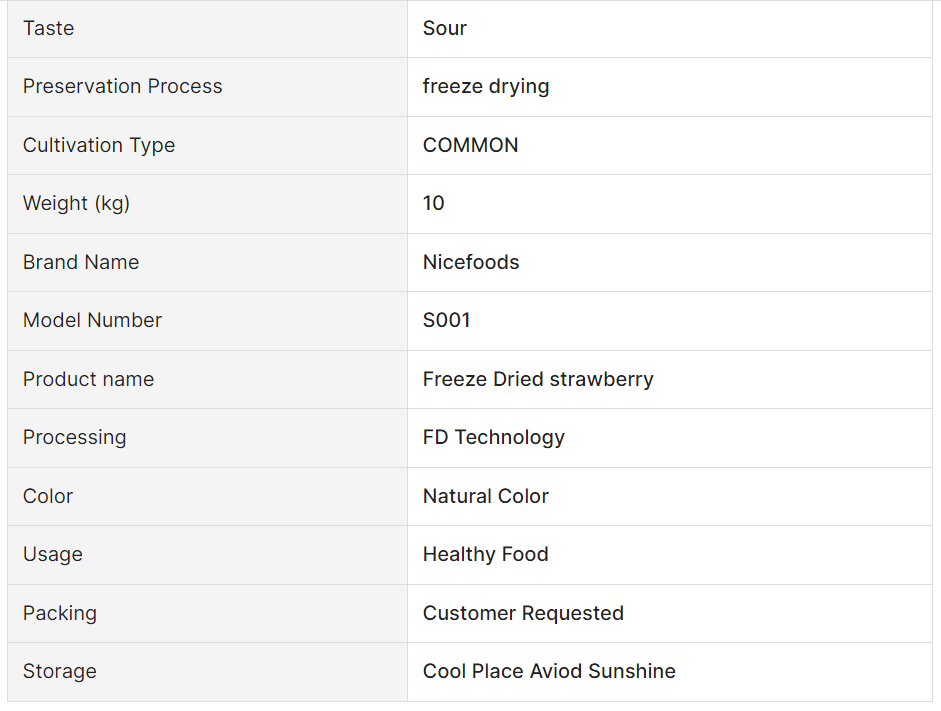
Task: Click Cool Place Aviod Sunshine text
Action: 549,671
